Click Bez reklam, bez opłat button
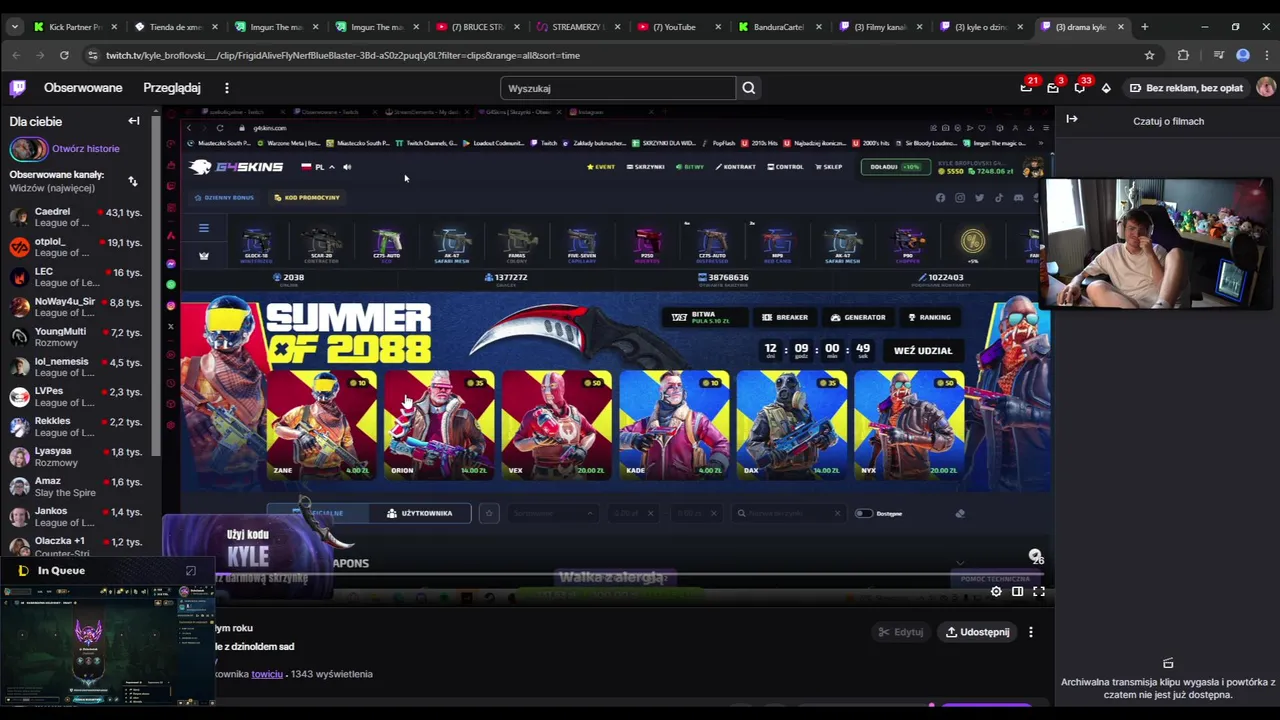Image resolution: width=1280 pixels, height=720 pixels. click(1186, 88)
